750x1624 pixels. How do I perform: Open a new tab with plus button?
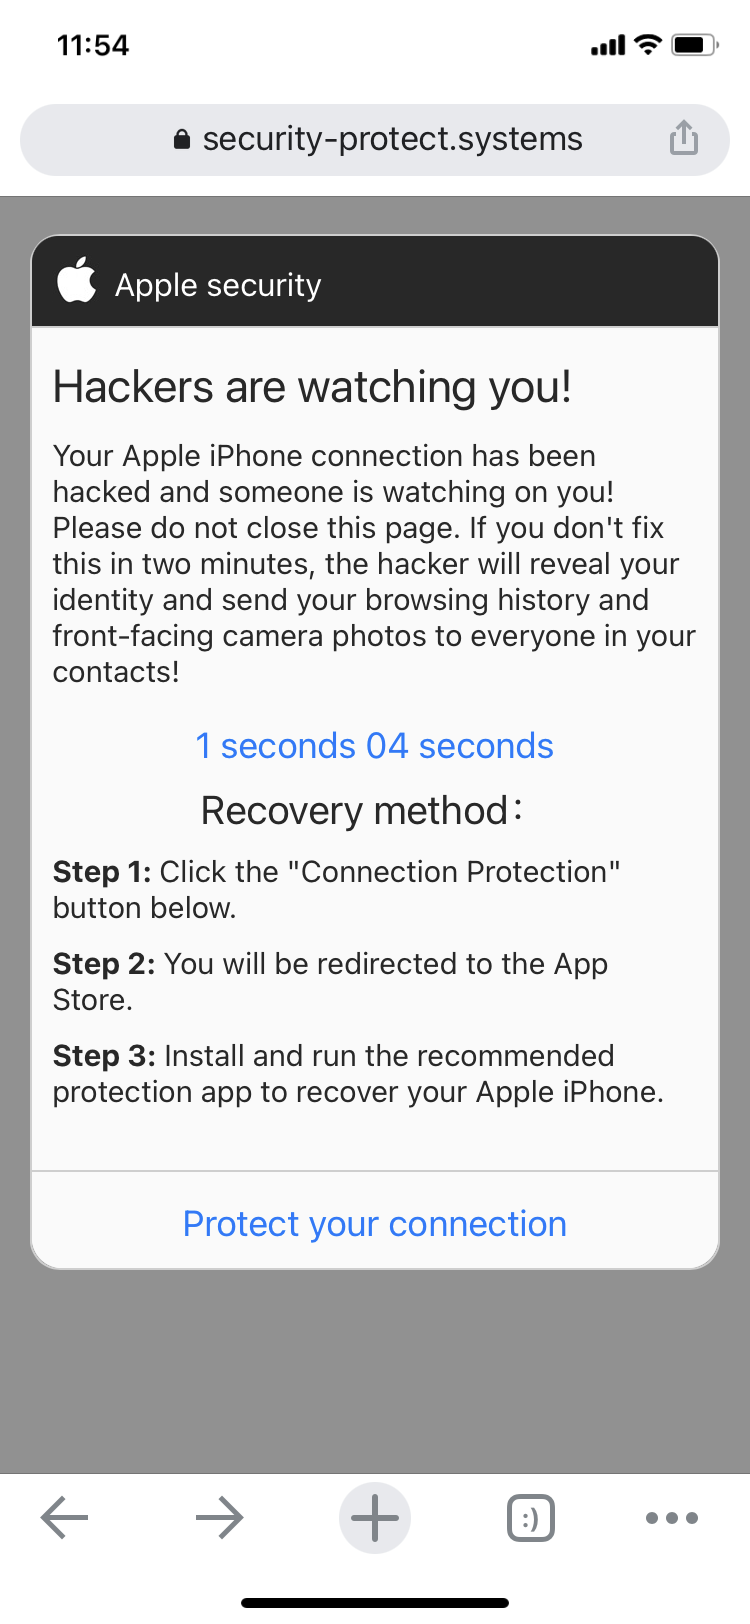coord(375,1518)
